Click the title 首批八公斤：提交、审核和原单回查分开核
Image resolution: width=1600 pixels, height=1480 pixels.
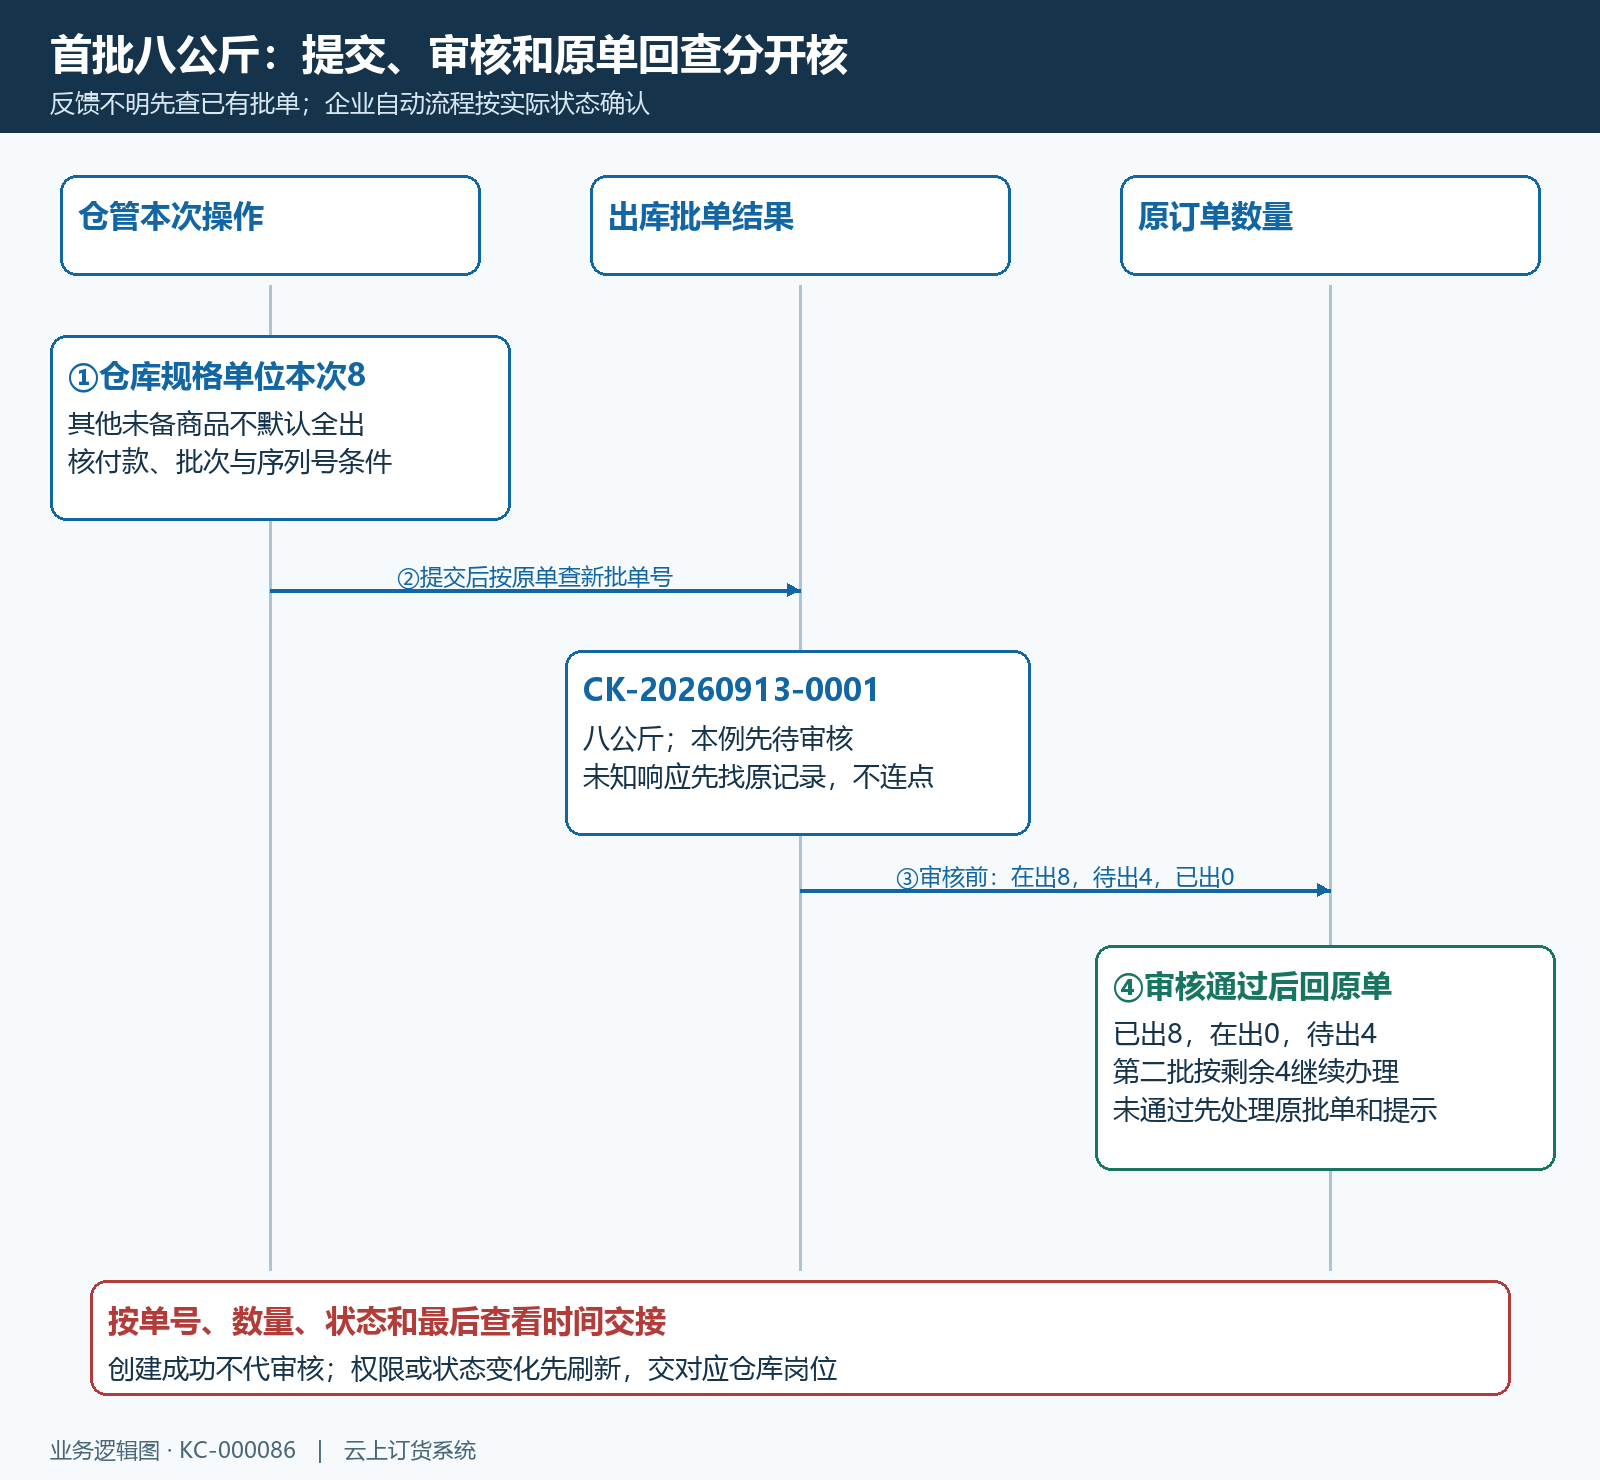pos(449,55)
